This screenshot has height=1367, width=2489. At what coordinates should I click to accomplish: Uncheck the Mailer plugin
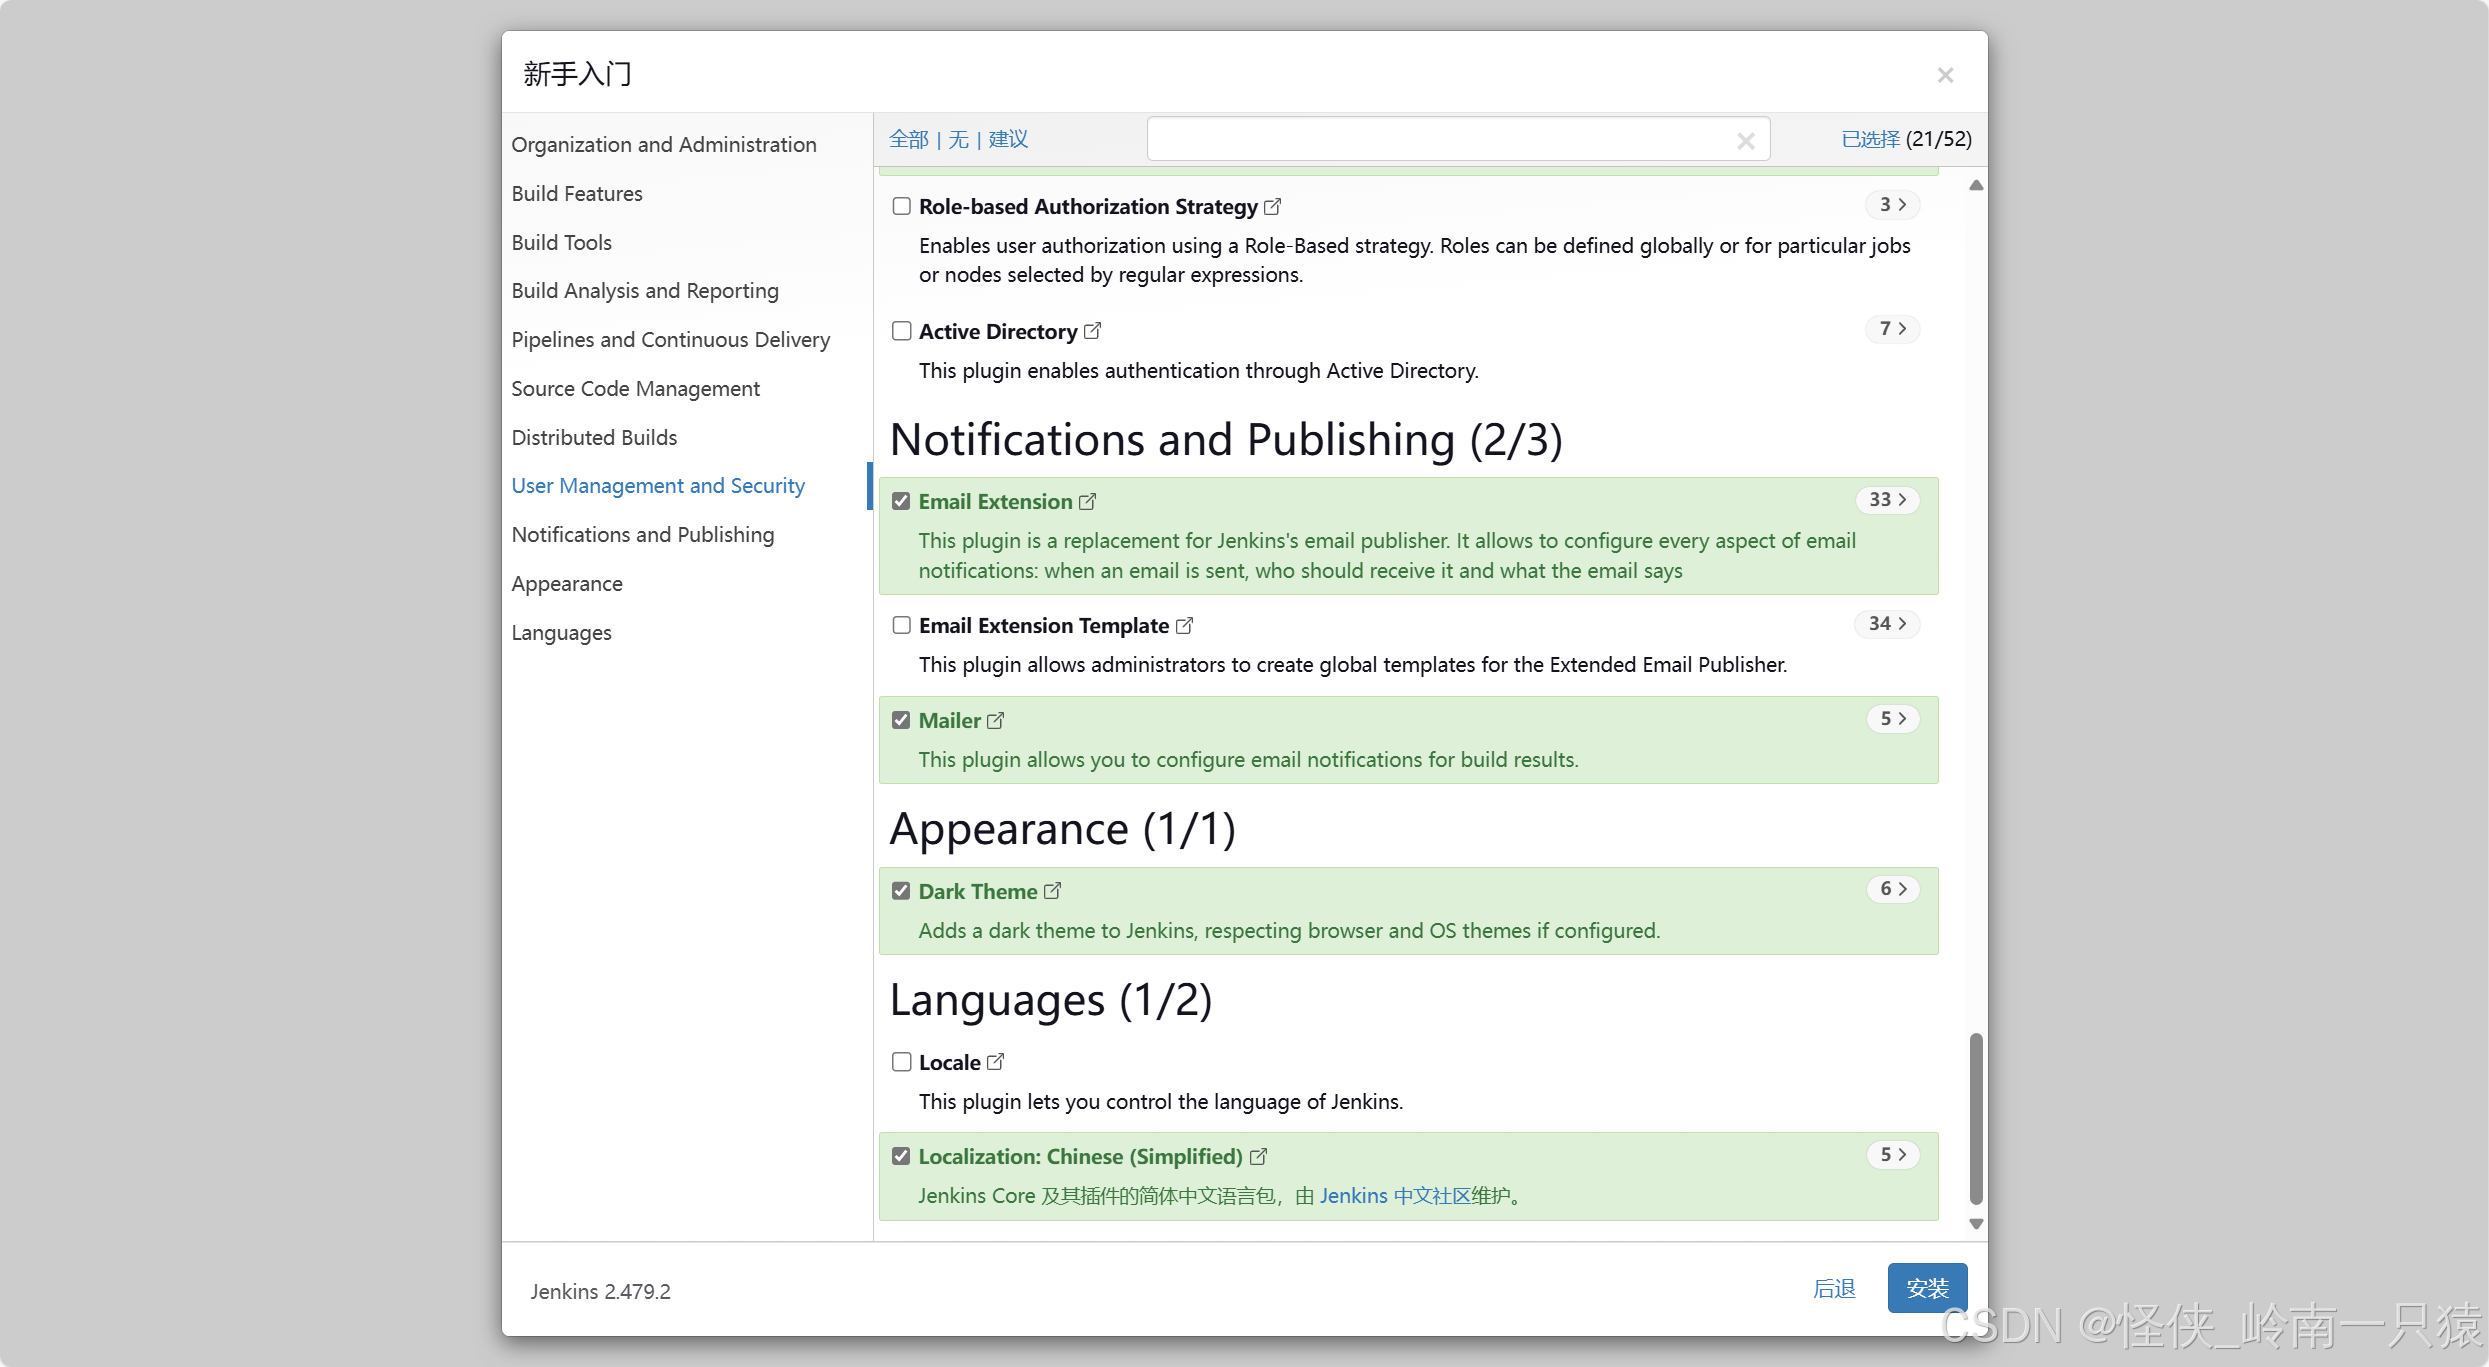point(901,720)
